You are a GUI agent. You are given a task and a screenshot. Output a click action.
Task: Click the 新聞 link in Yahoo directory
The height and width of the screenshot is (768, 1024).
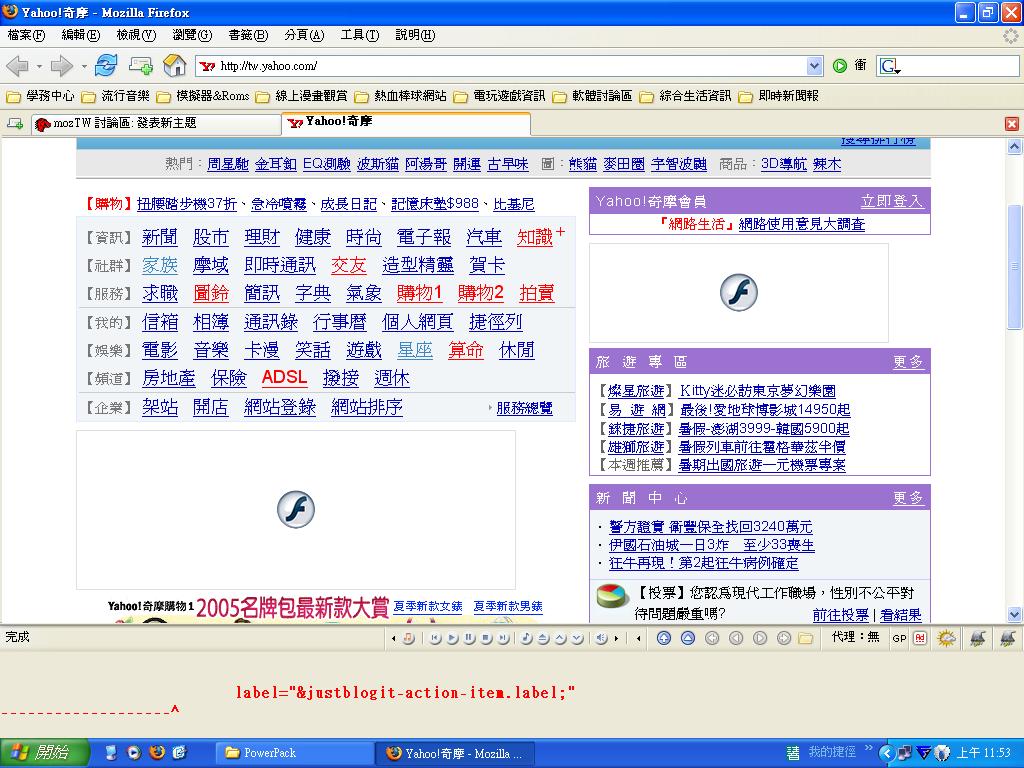tap(160, 237)
